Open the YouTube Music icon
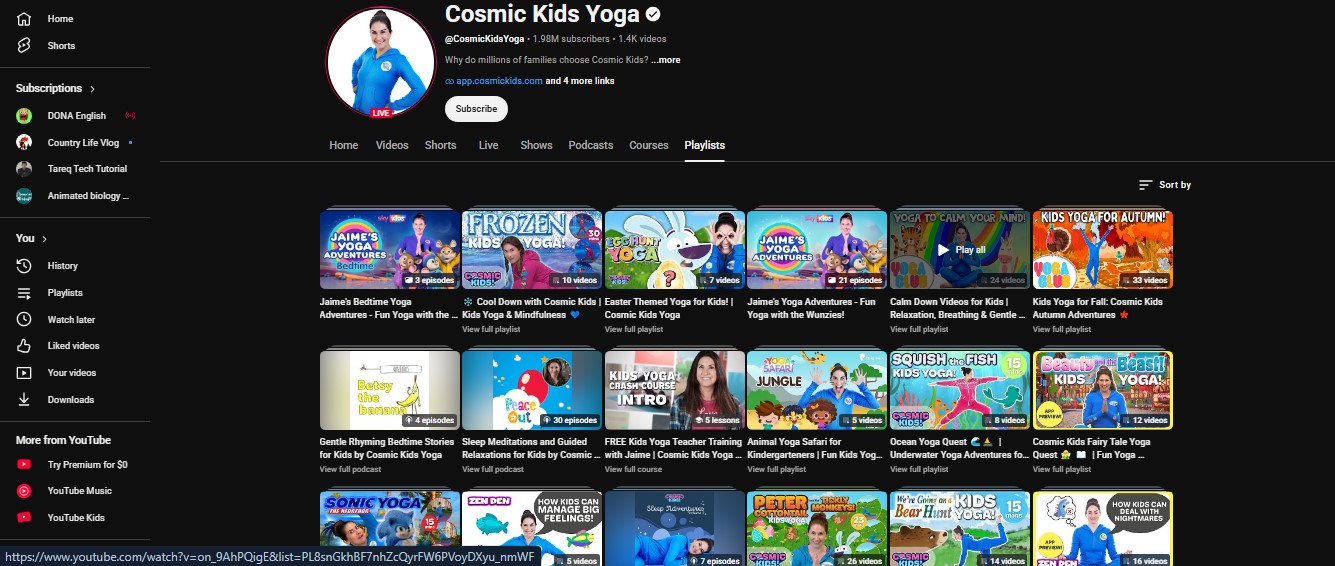 pos(24,491)
